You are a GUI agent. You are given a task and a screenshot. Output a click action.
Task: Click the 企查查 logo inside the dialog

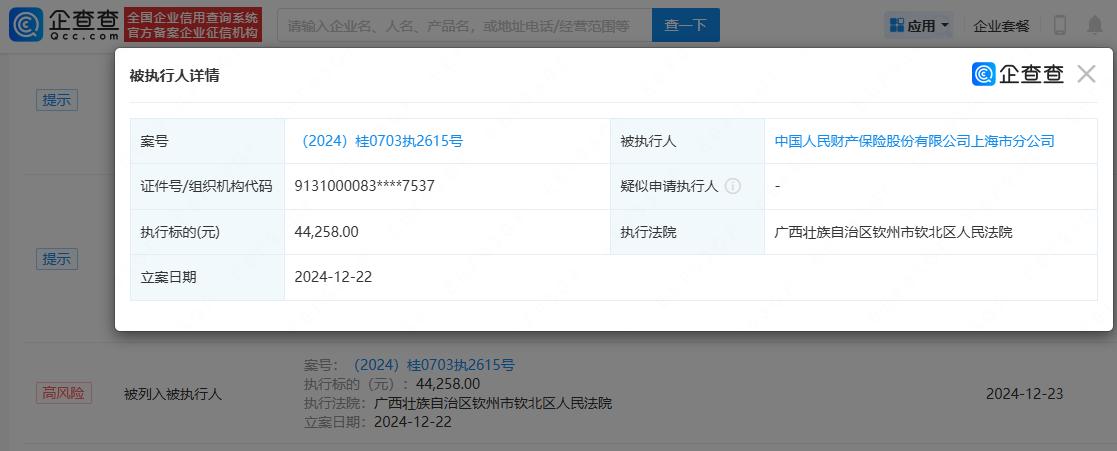[1017, 74]
